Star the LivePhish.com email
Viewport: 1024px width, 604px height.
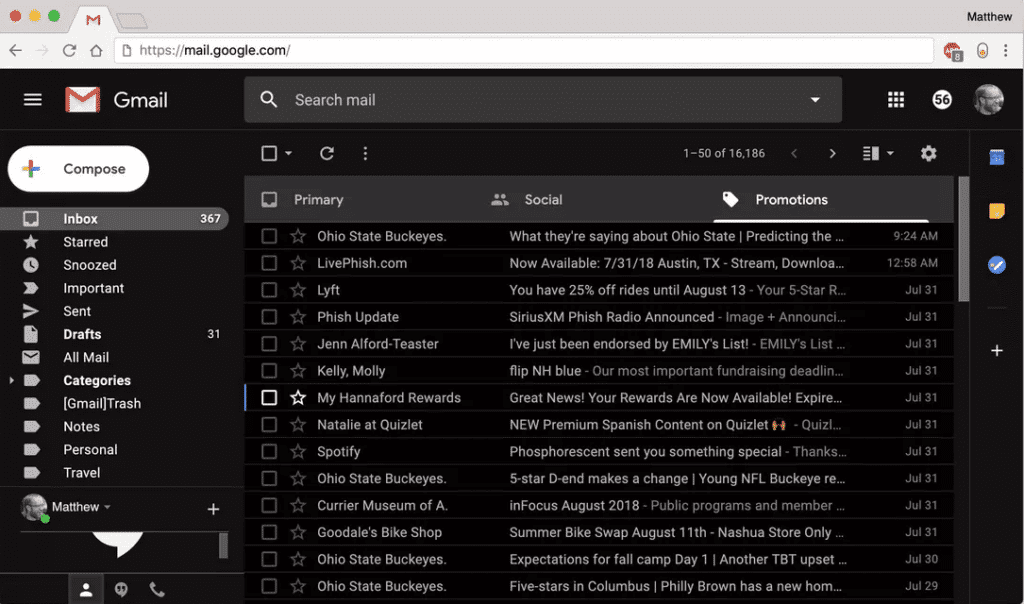coord(298,263)
